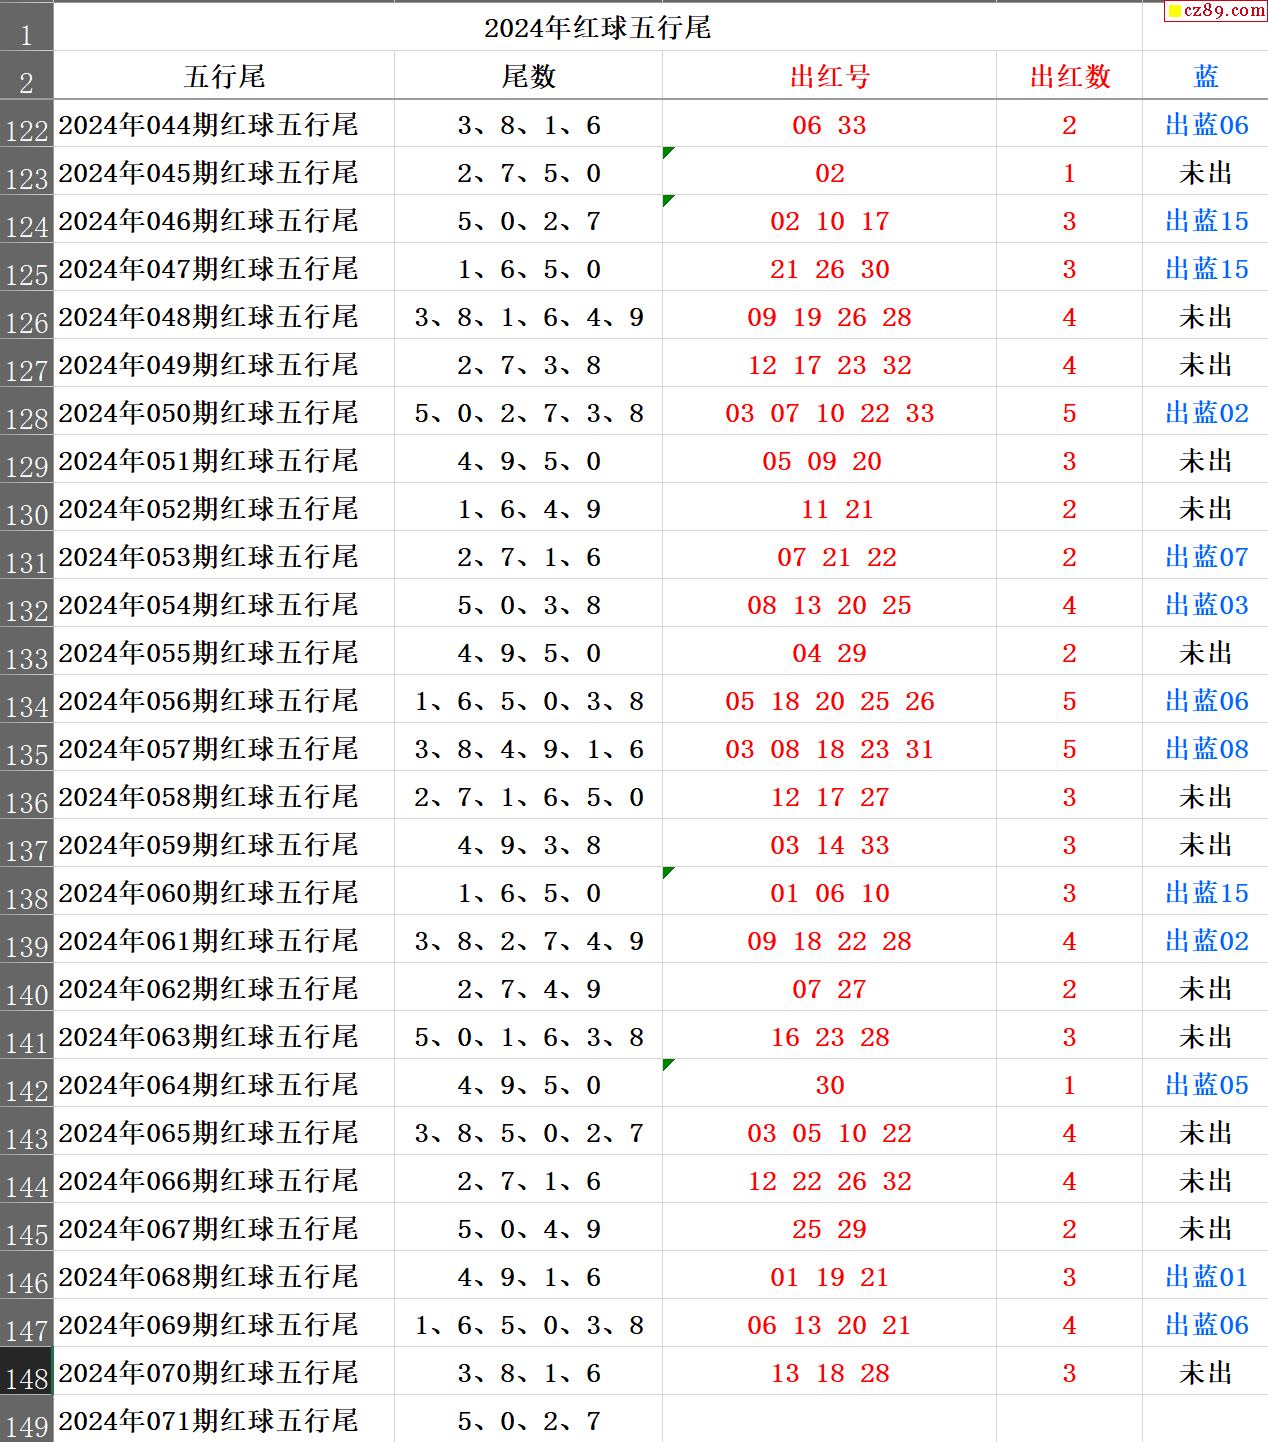The height and width of the screenshot is (1442, 1268).
Task: Select red numbers cell 25 29
Action: [829, 1228]
